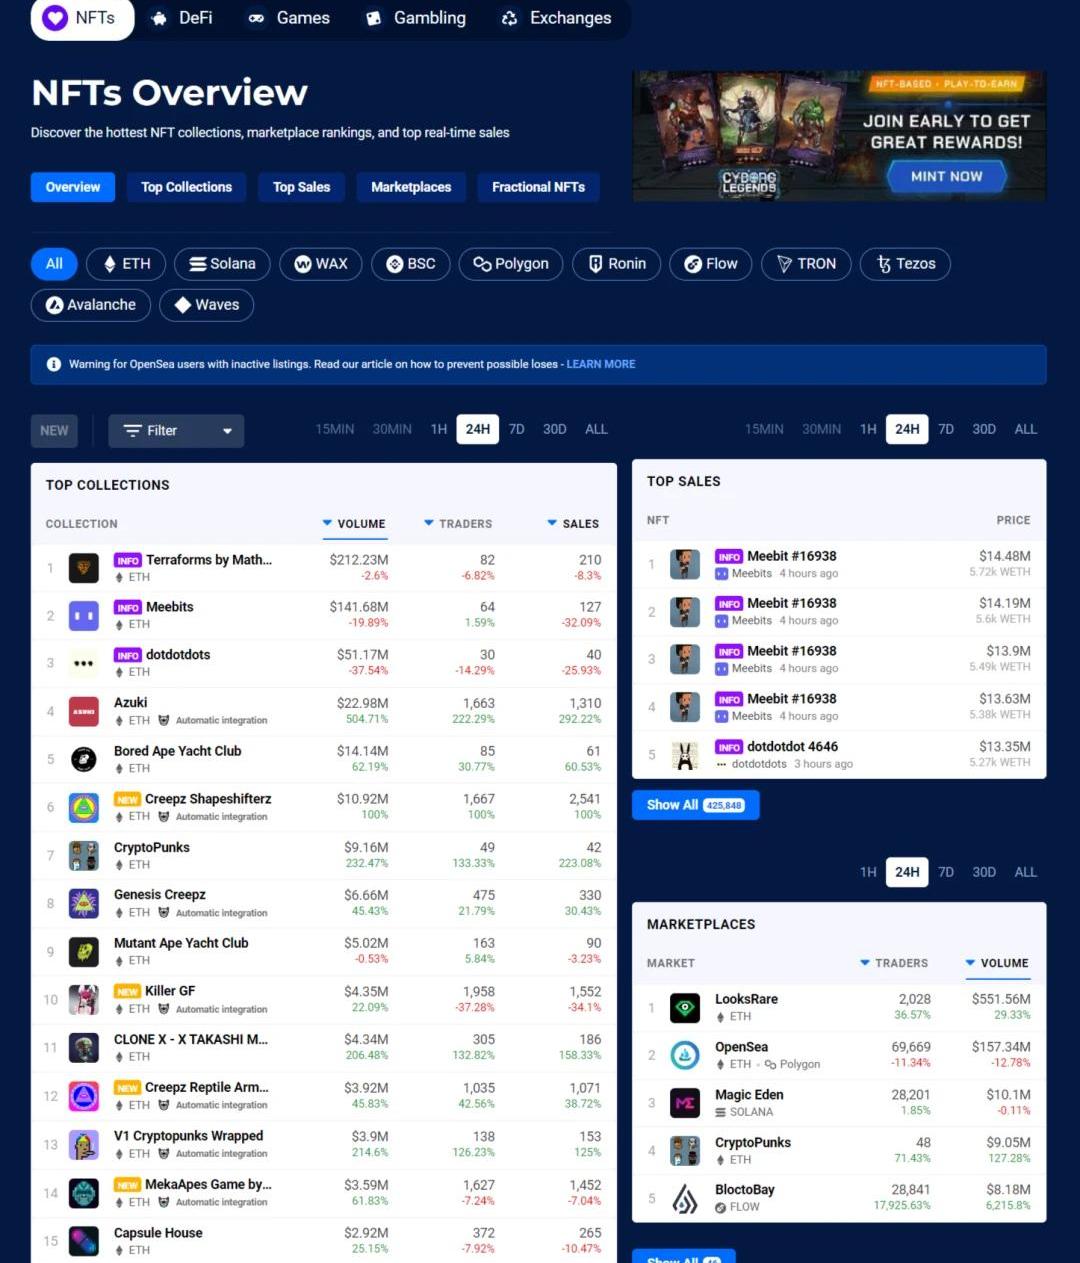Open the top Meebit #16938 sale thumbnail

pos(685,564)
